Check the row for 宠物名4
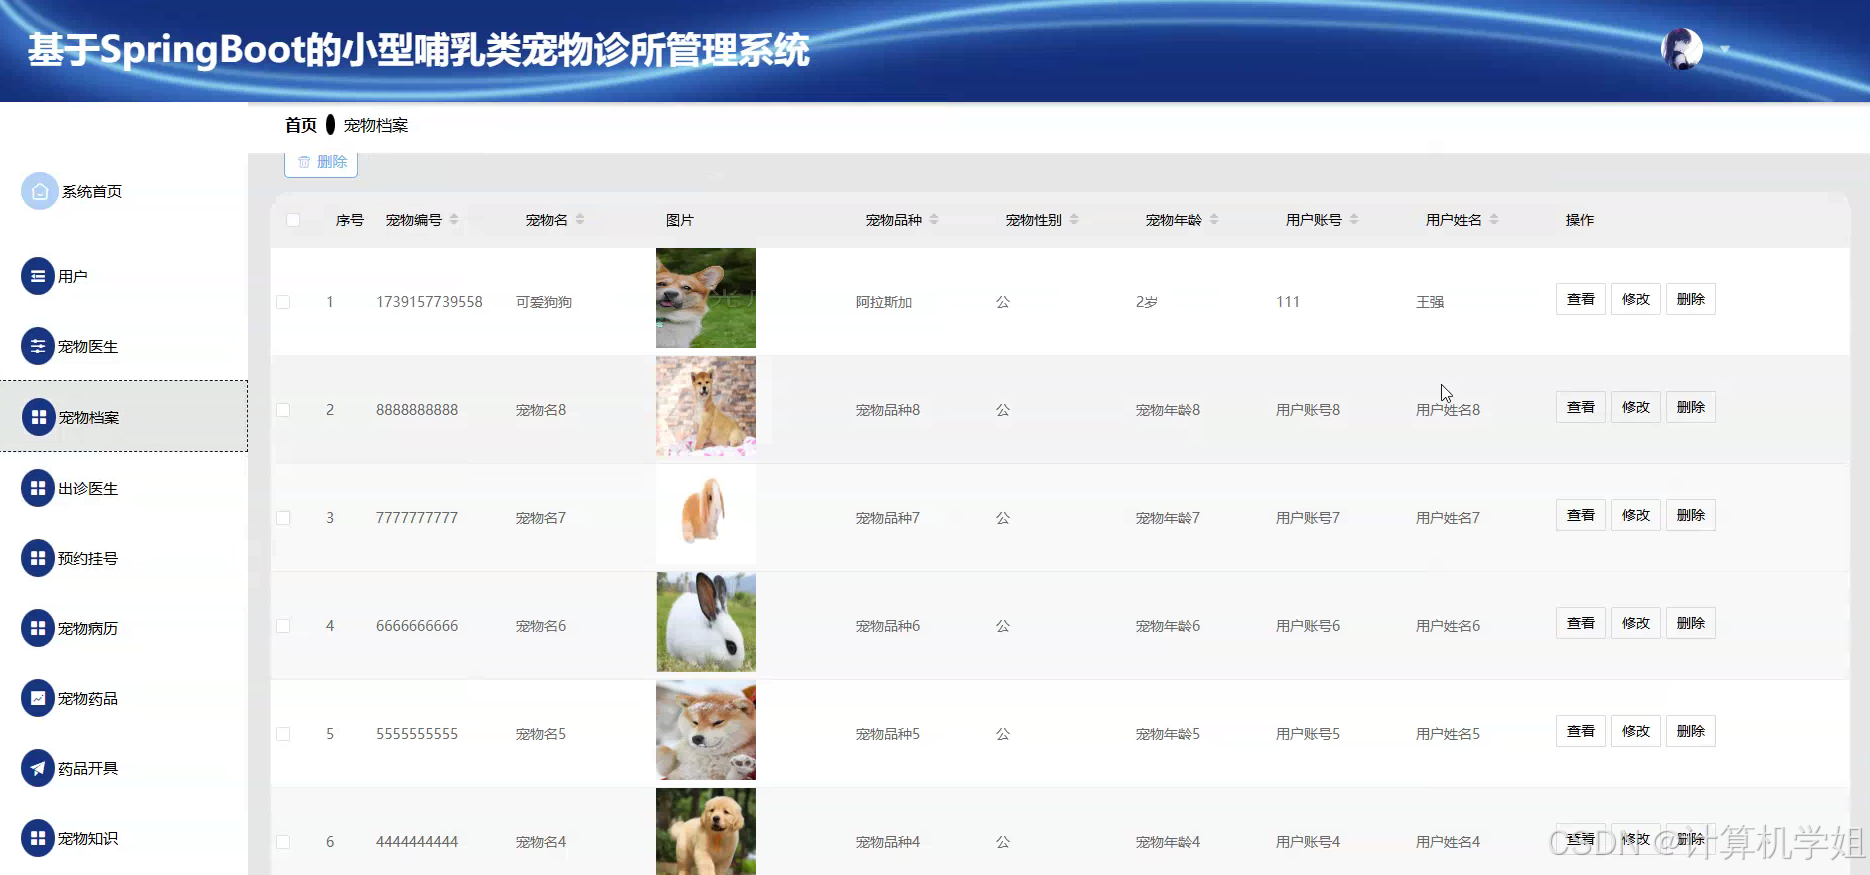Screen dimensions: 1870x875 coord(283,842)
